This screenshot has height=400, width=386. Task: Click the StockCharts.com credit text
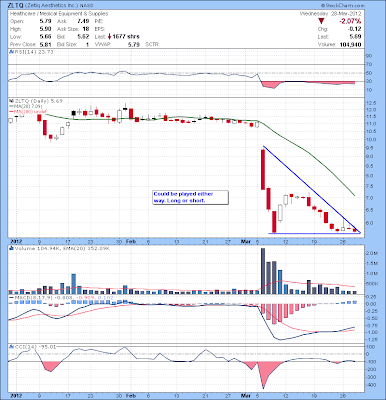(x=343, y=6)
